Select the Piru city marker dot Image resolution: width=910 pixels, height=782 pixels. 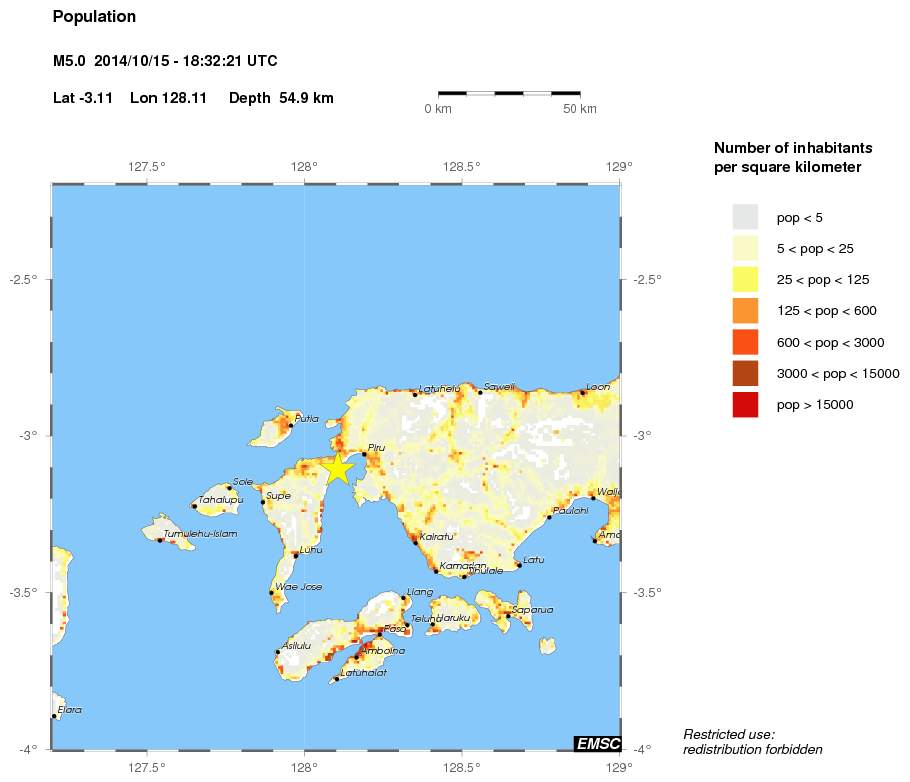[x=364, y=454]
